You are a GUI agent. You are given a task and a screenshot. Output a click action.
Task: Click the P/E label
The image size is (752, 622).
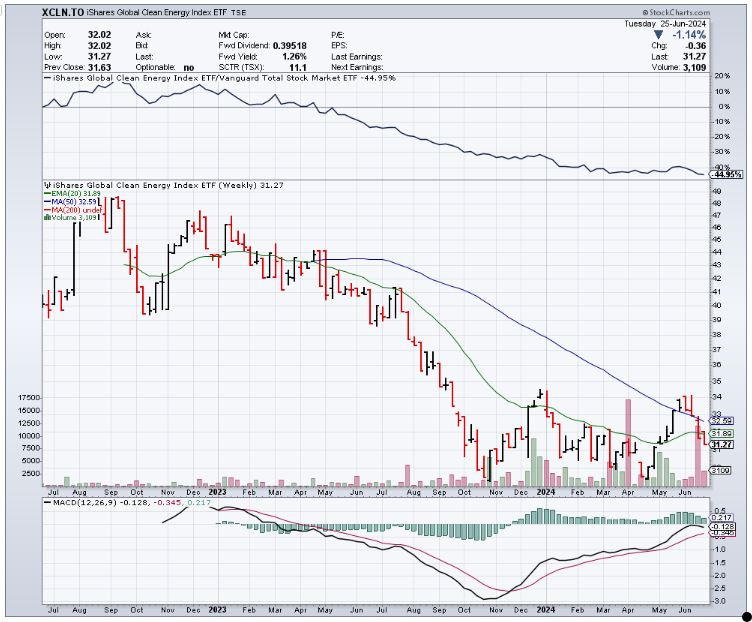(x=338, y=35)
